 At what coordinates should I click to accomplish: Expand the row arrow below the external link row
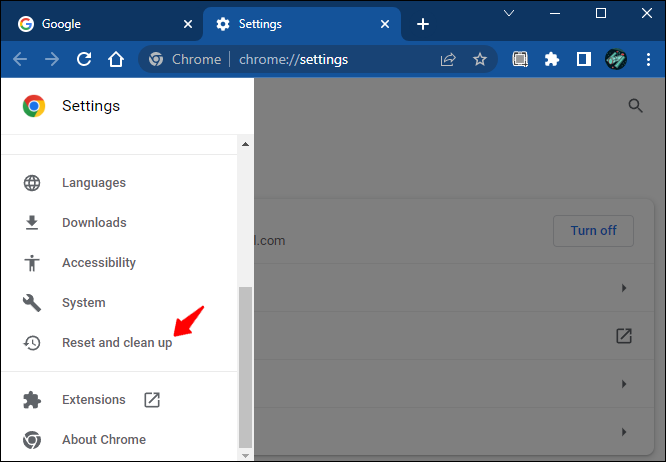point(624,384)
